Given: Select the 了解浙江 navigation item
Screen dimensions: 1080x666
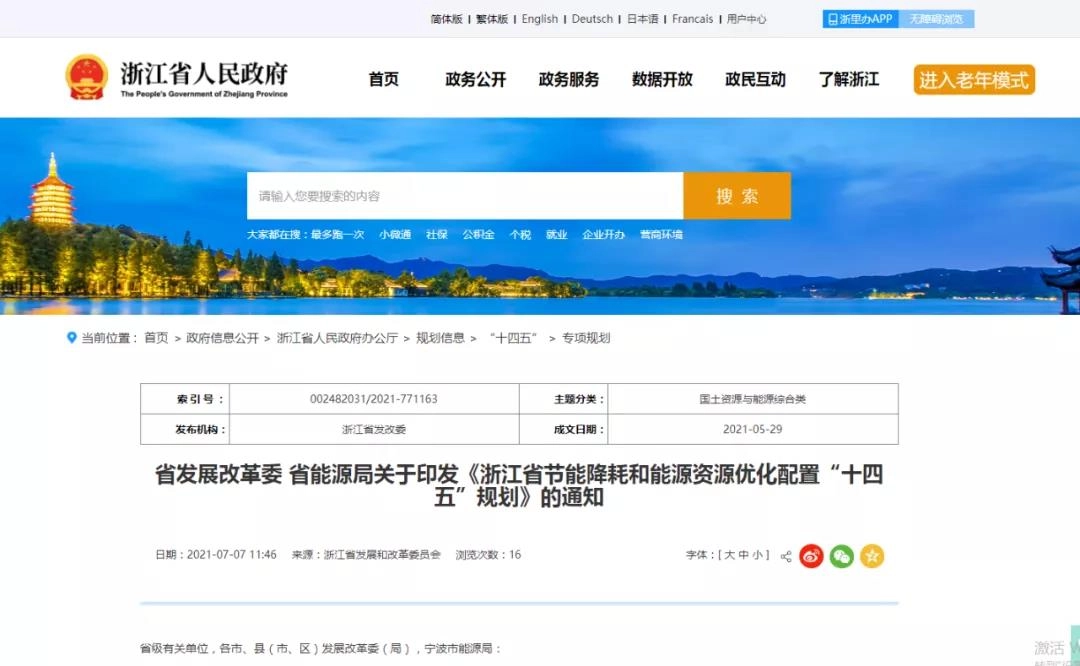Looking at the screenshot, I should [x=848, y=80].
